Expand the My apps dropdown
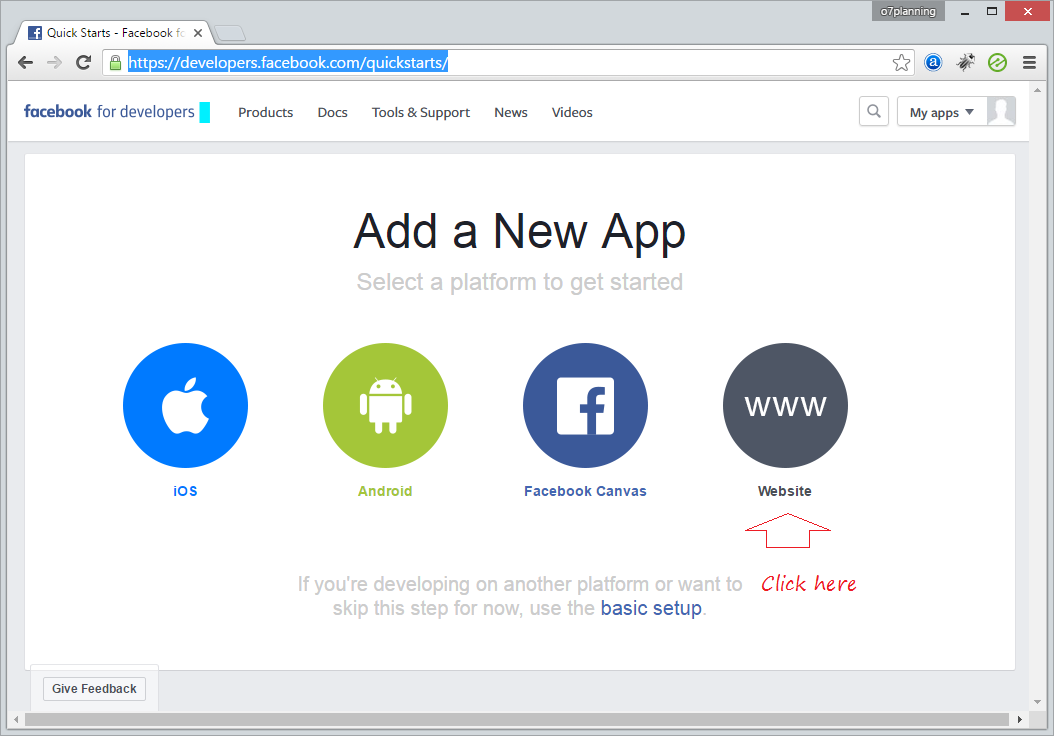1054x736 pixels. click(x=942, y=112)
